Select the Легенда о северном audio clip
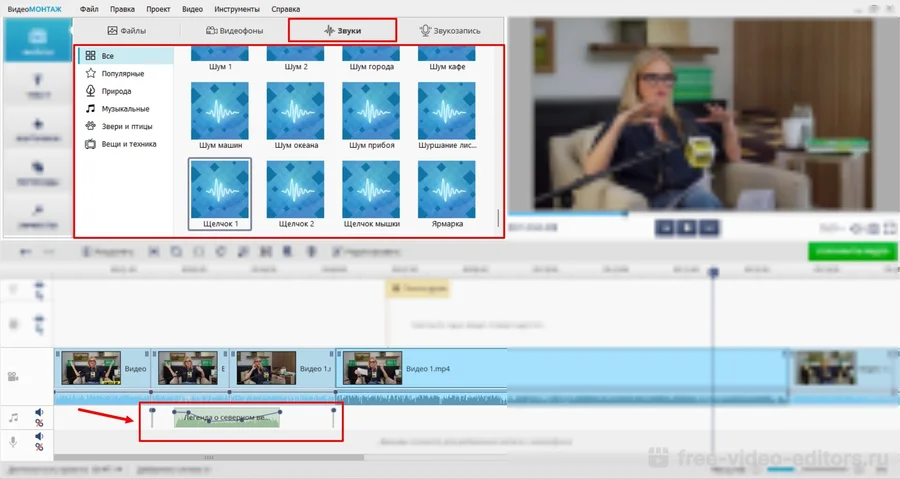 click(x=226, y=418)
